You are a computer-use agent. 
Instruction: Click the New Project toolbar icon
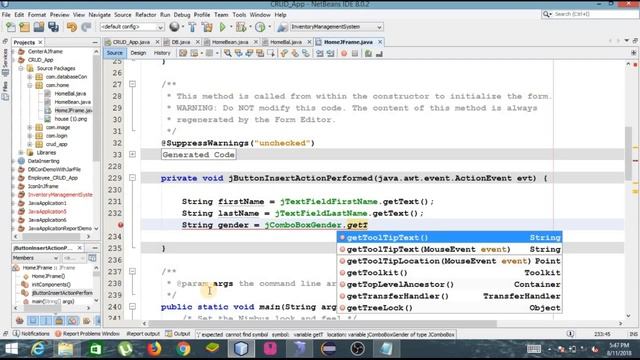click(x=24, y=27)
